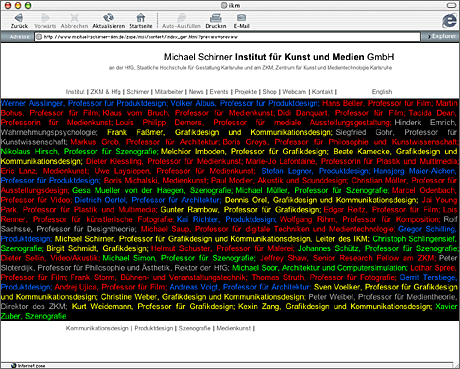
Task: Click the Michael Schirner Institut page heading
Action: click(x=279, y=57)
